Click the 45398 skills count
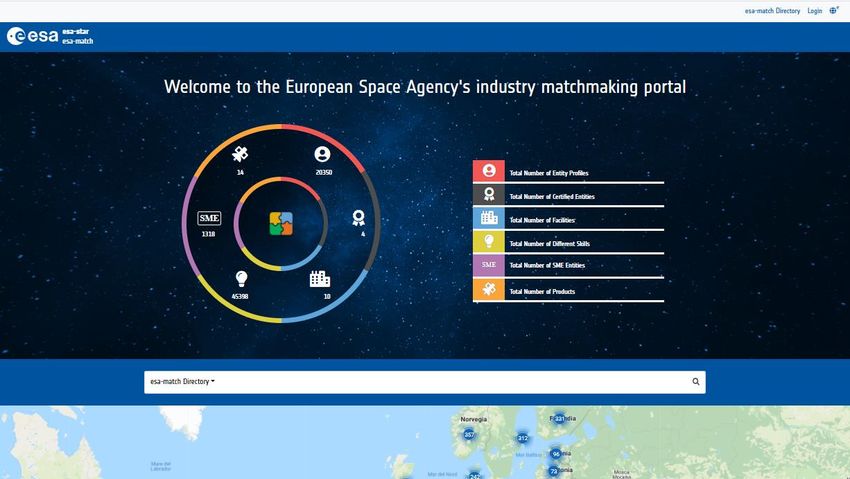Image resolution: width=850 pixels, height=479 pixels. pyautogui.click(x=240, y=296)
